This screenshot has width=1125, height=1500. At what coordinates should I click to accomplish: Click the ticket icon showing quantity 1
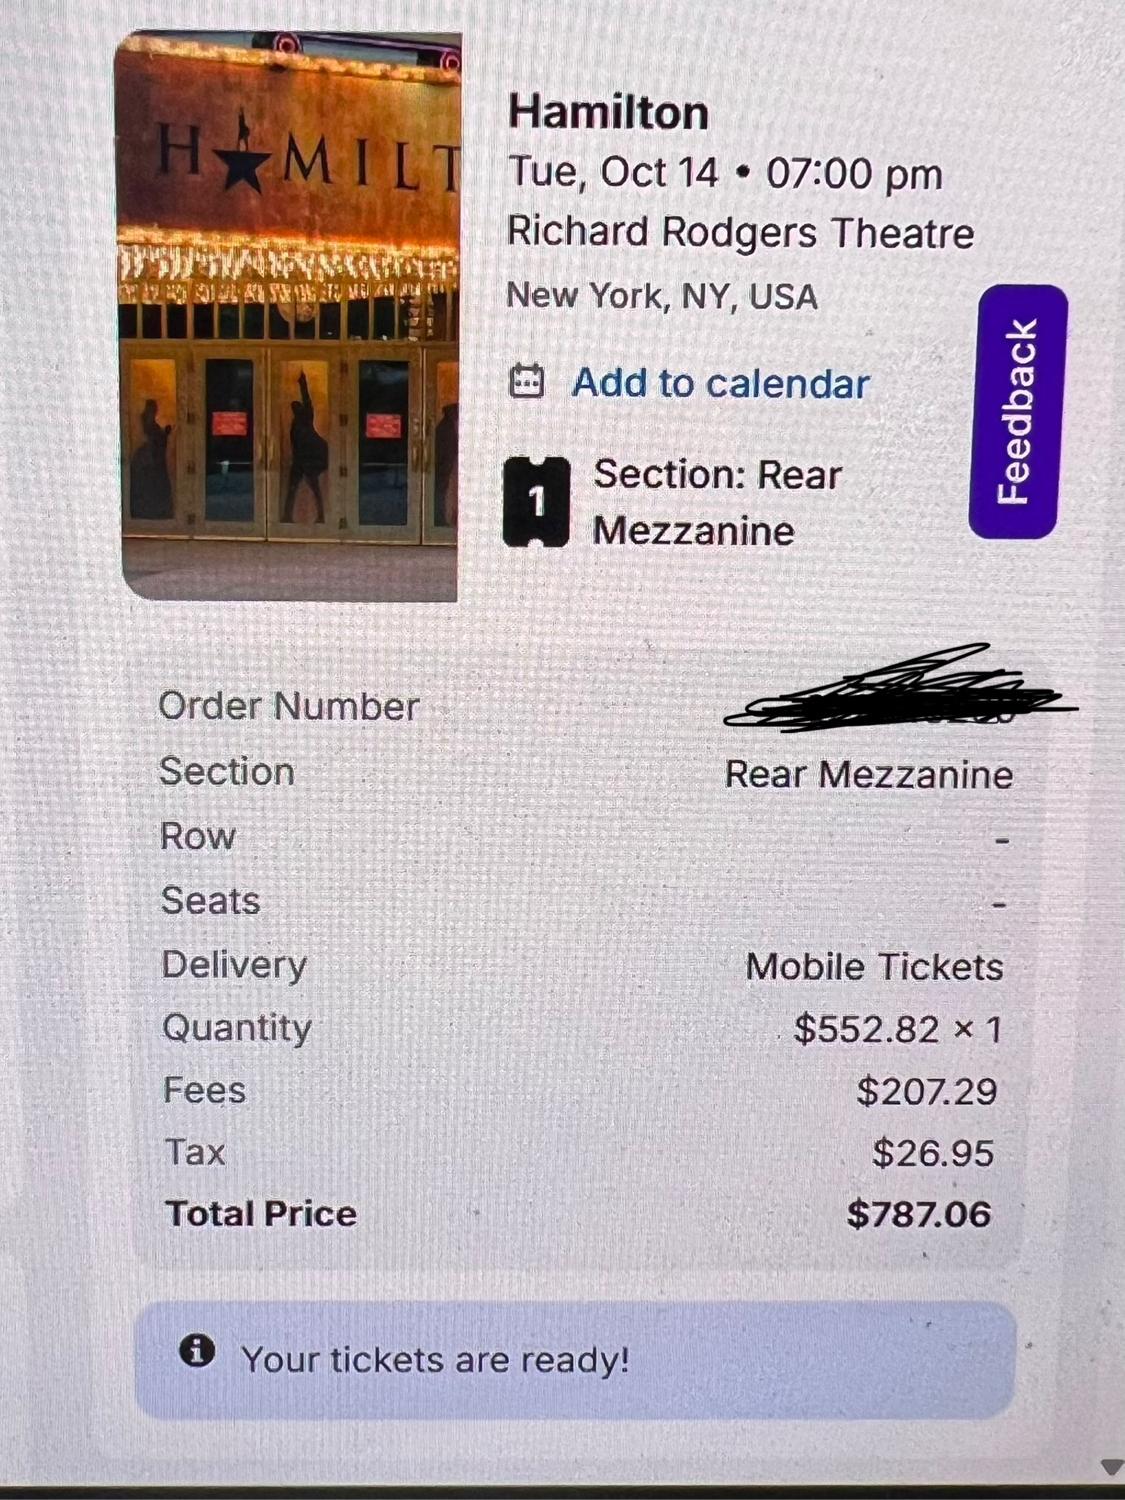click(537, 502)
